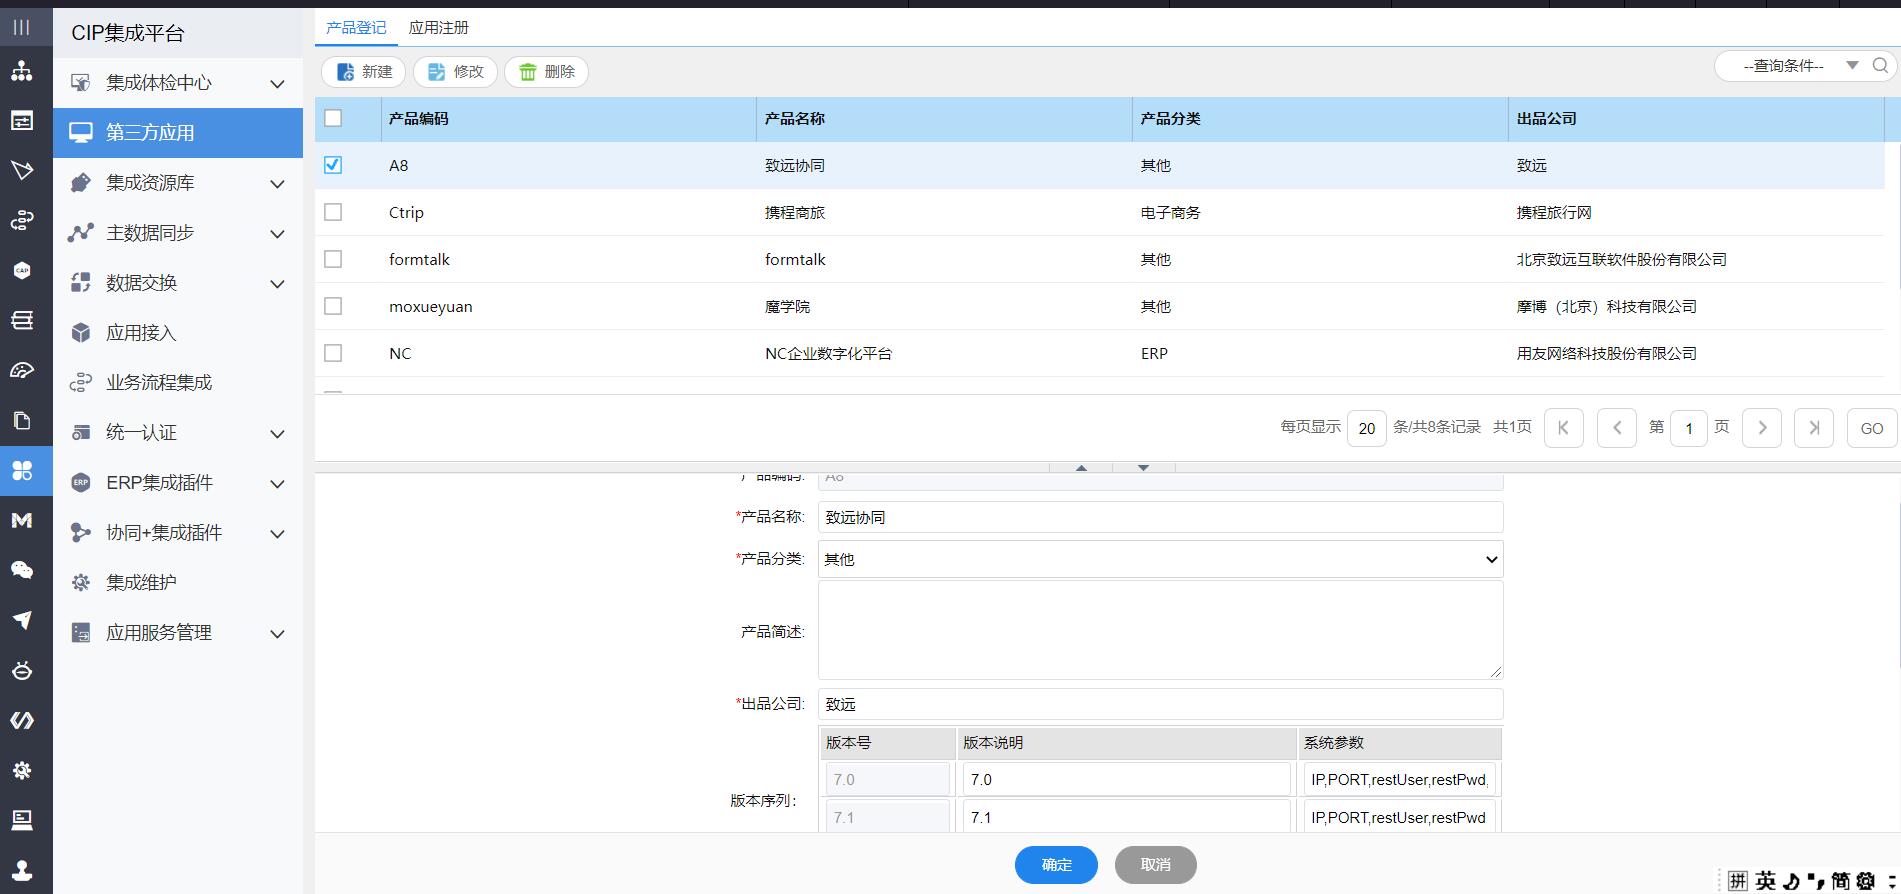The height and width of the screenshot is (894, 1901).
Task: Collapse panel using splitter up arrow
Action: click(x=1081, y=468)
